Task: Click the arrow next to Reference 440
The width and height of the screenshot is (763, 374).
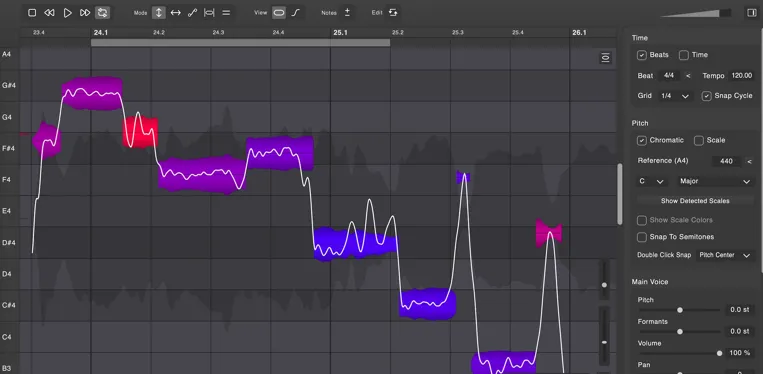Action: pos(749,161)
